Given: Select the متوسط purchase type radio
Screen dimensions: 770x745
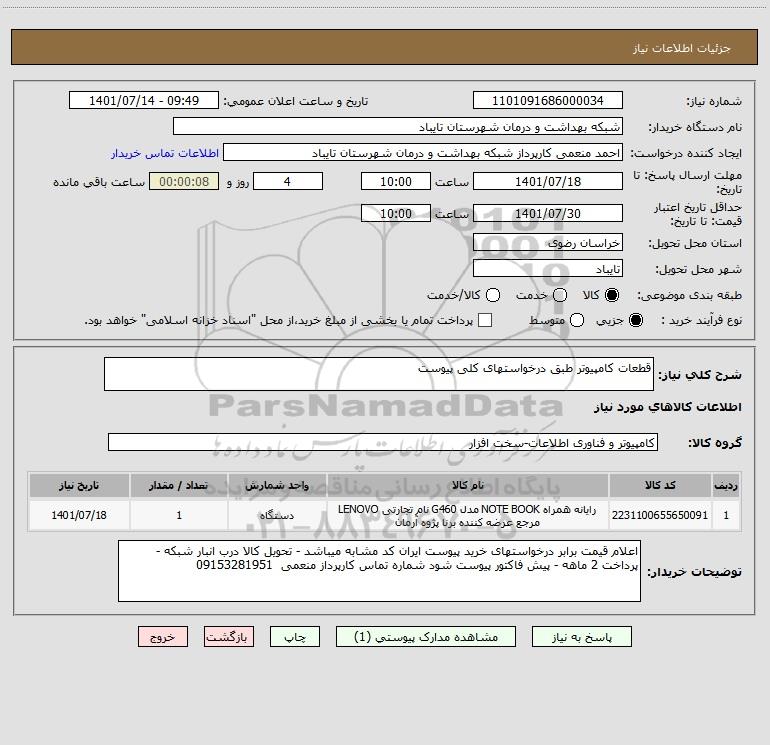Looking at the screenshot, I should click(577, 320).
